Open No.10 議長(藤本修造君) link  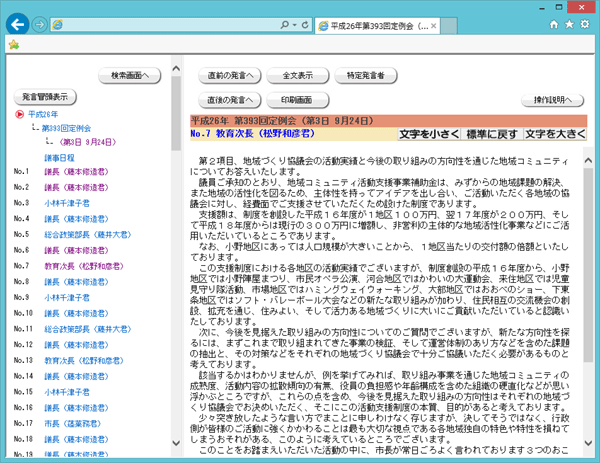click(x=76, y=313)
